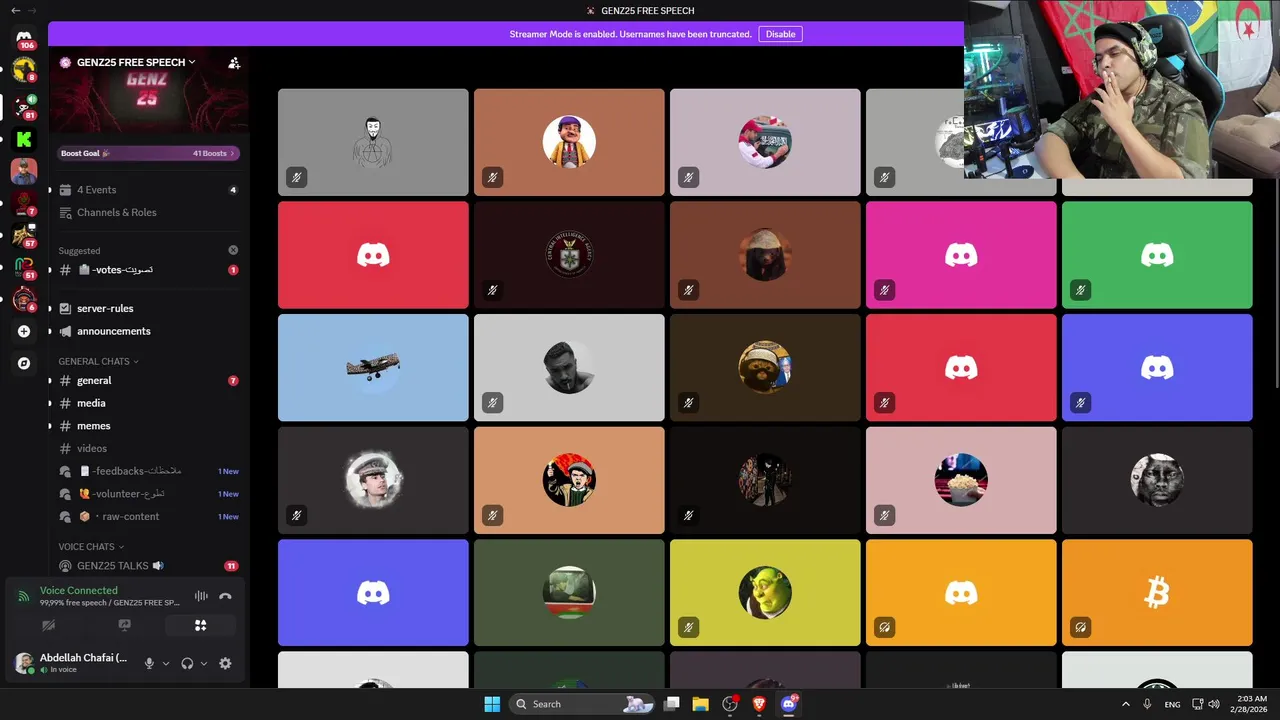Open the raw-content forum channel
The width and height of the screenshot is (1280, 720).
click(148, 516)
